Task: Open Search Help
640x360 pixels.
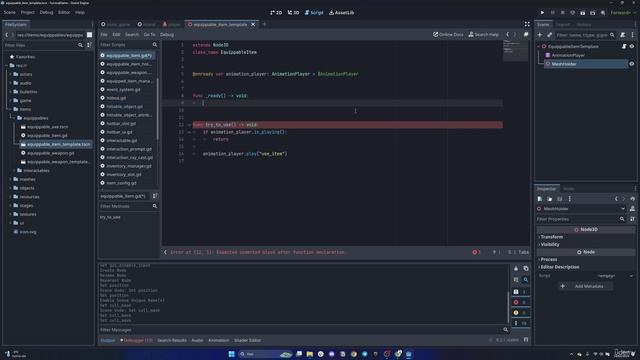Action: tap(484, 35)
